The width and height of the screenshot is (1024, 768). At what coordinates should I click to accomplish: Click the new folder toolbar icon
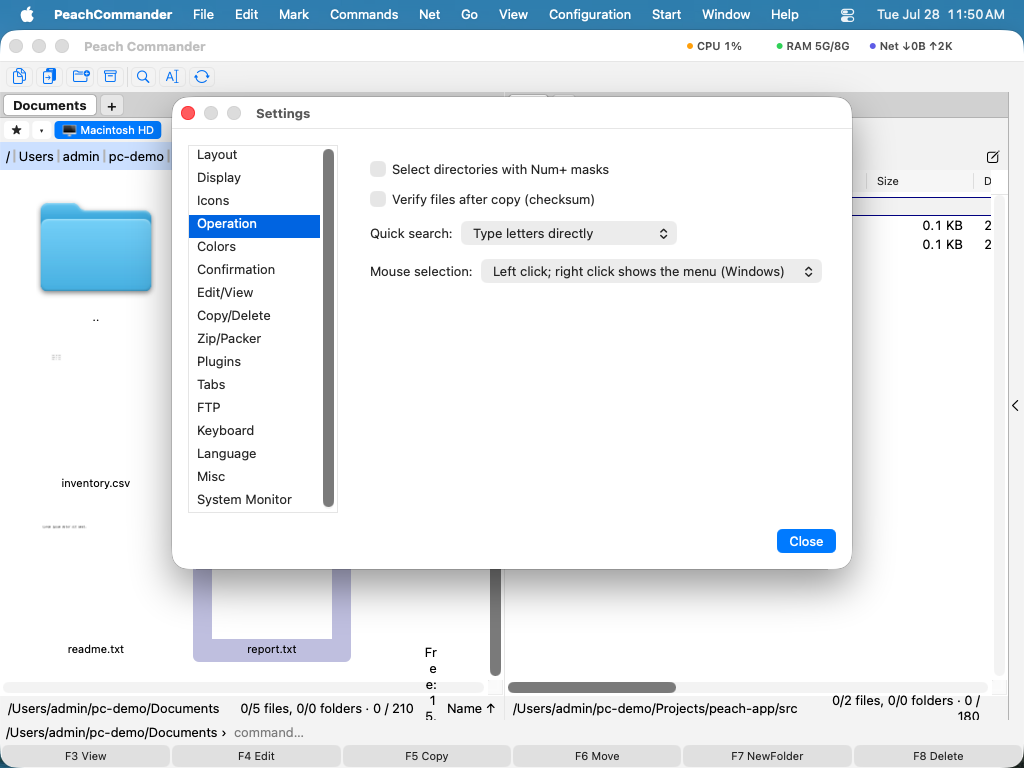81,76
